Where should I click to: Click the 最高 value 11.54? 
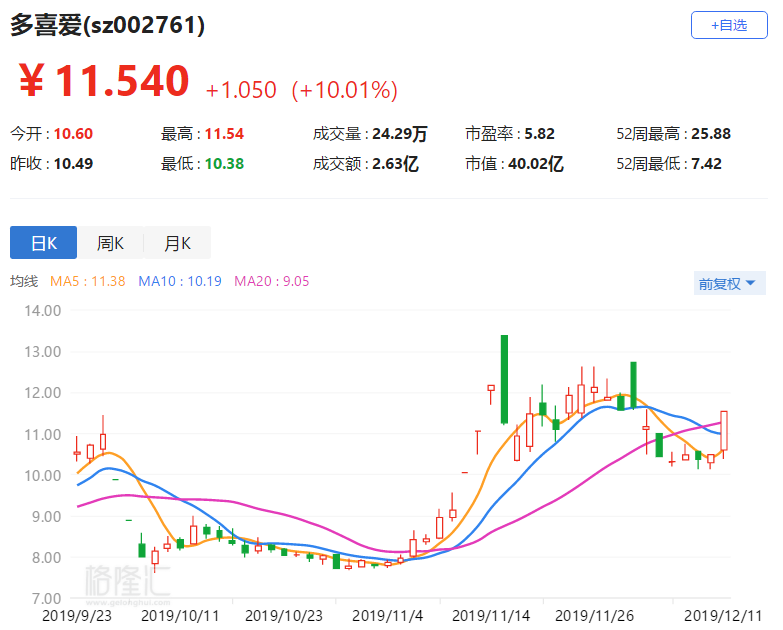point(224,134)
